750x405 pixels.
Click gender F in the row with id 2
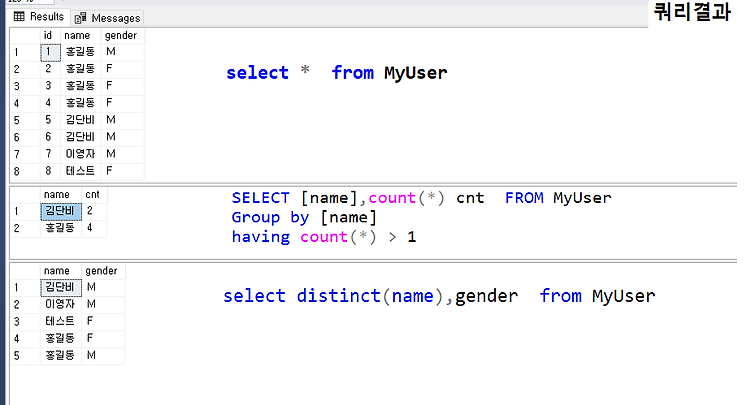123,69
